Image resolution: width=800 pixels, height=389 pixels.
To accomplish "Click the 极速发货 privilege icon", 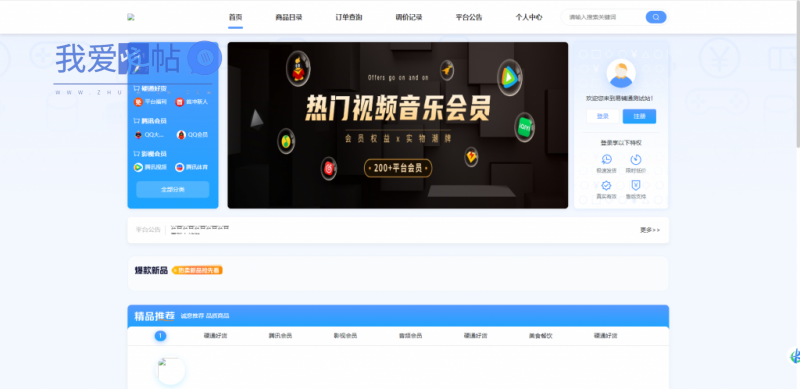I will pyautogui.click(x=606, y=159).
